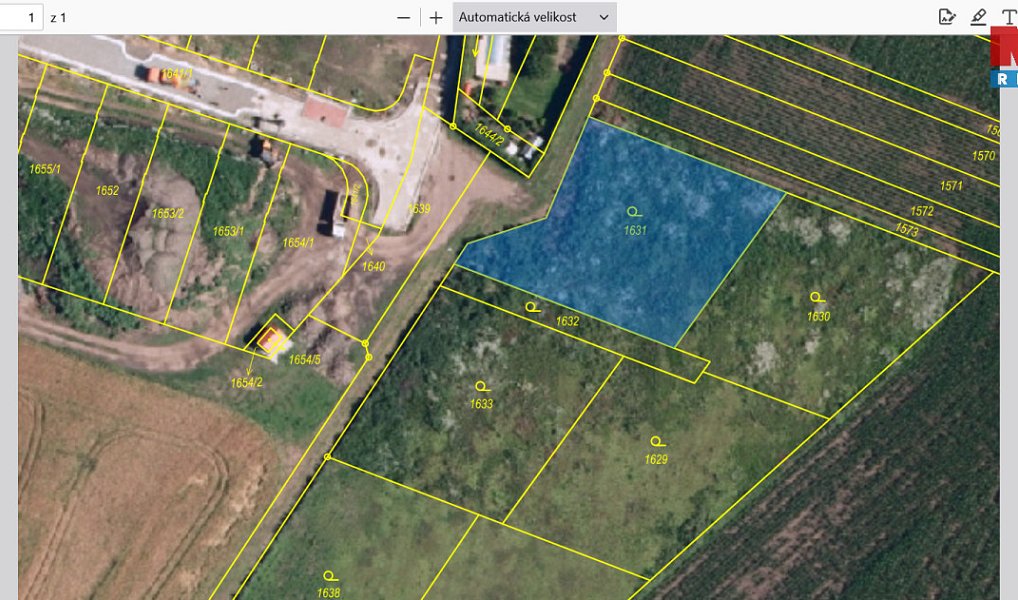This screenshot has height=600, width=1018.
Task: Click parcel label 1638
Action: 328,593
